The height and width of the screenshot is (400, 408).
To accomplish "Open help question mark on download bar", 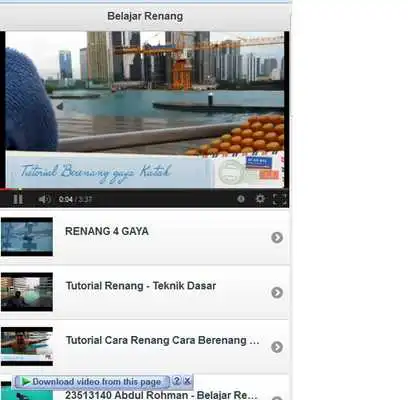I will click(x=177, y=381).
